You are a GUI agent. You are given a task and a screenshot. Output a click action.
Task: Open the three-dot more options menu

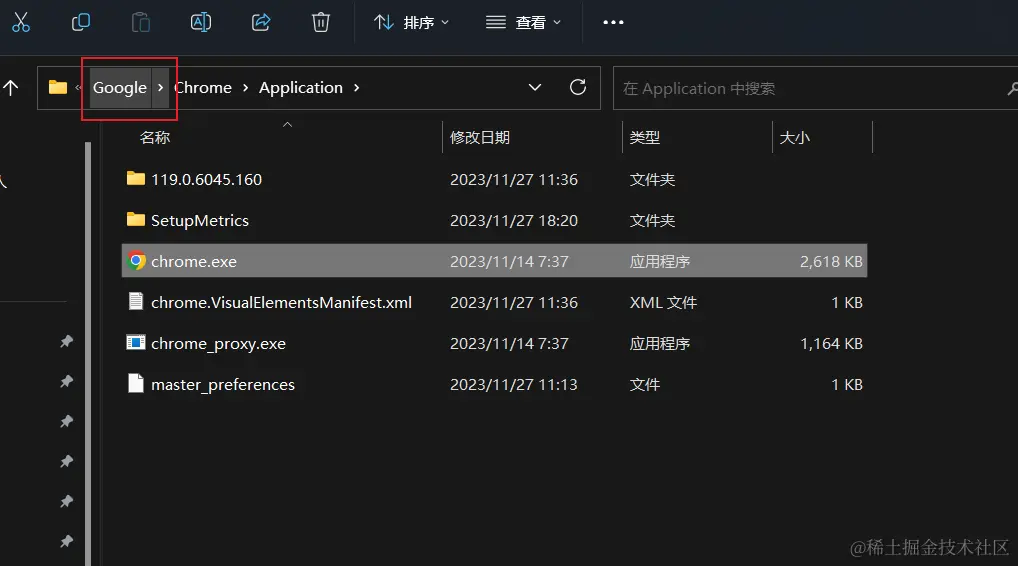(613, 22)
